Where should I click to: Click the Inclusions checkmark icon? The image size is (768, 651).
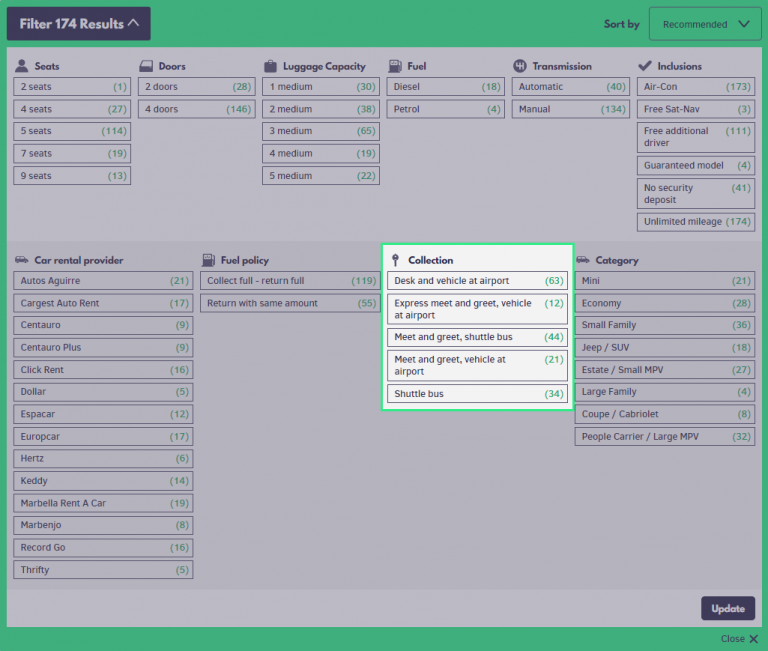pyautogui.click(x=644, y=66)
